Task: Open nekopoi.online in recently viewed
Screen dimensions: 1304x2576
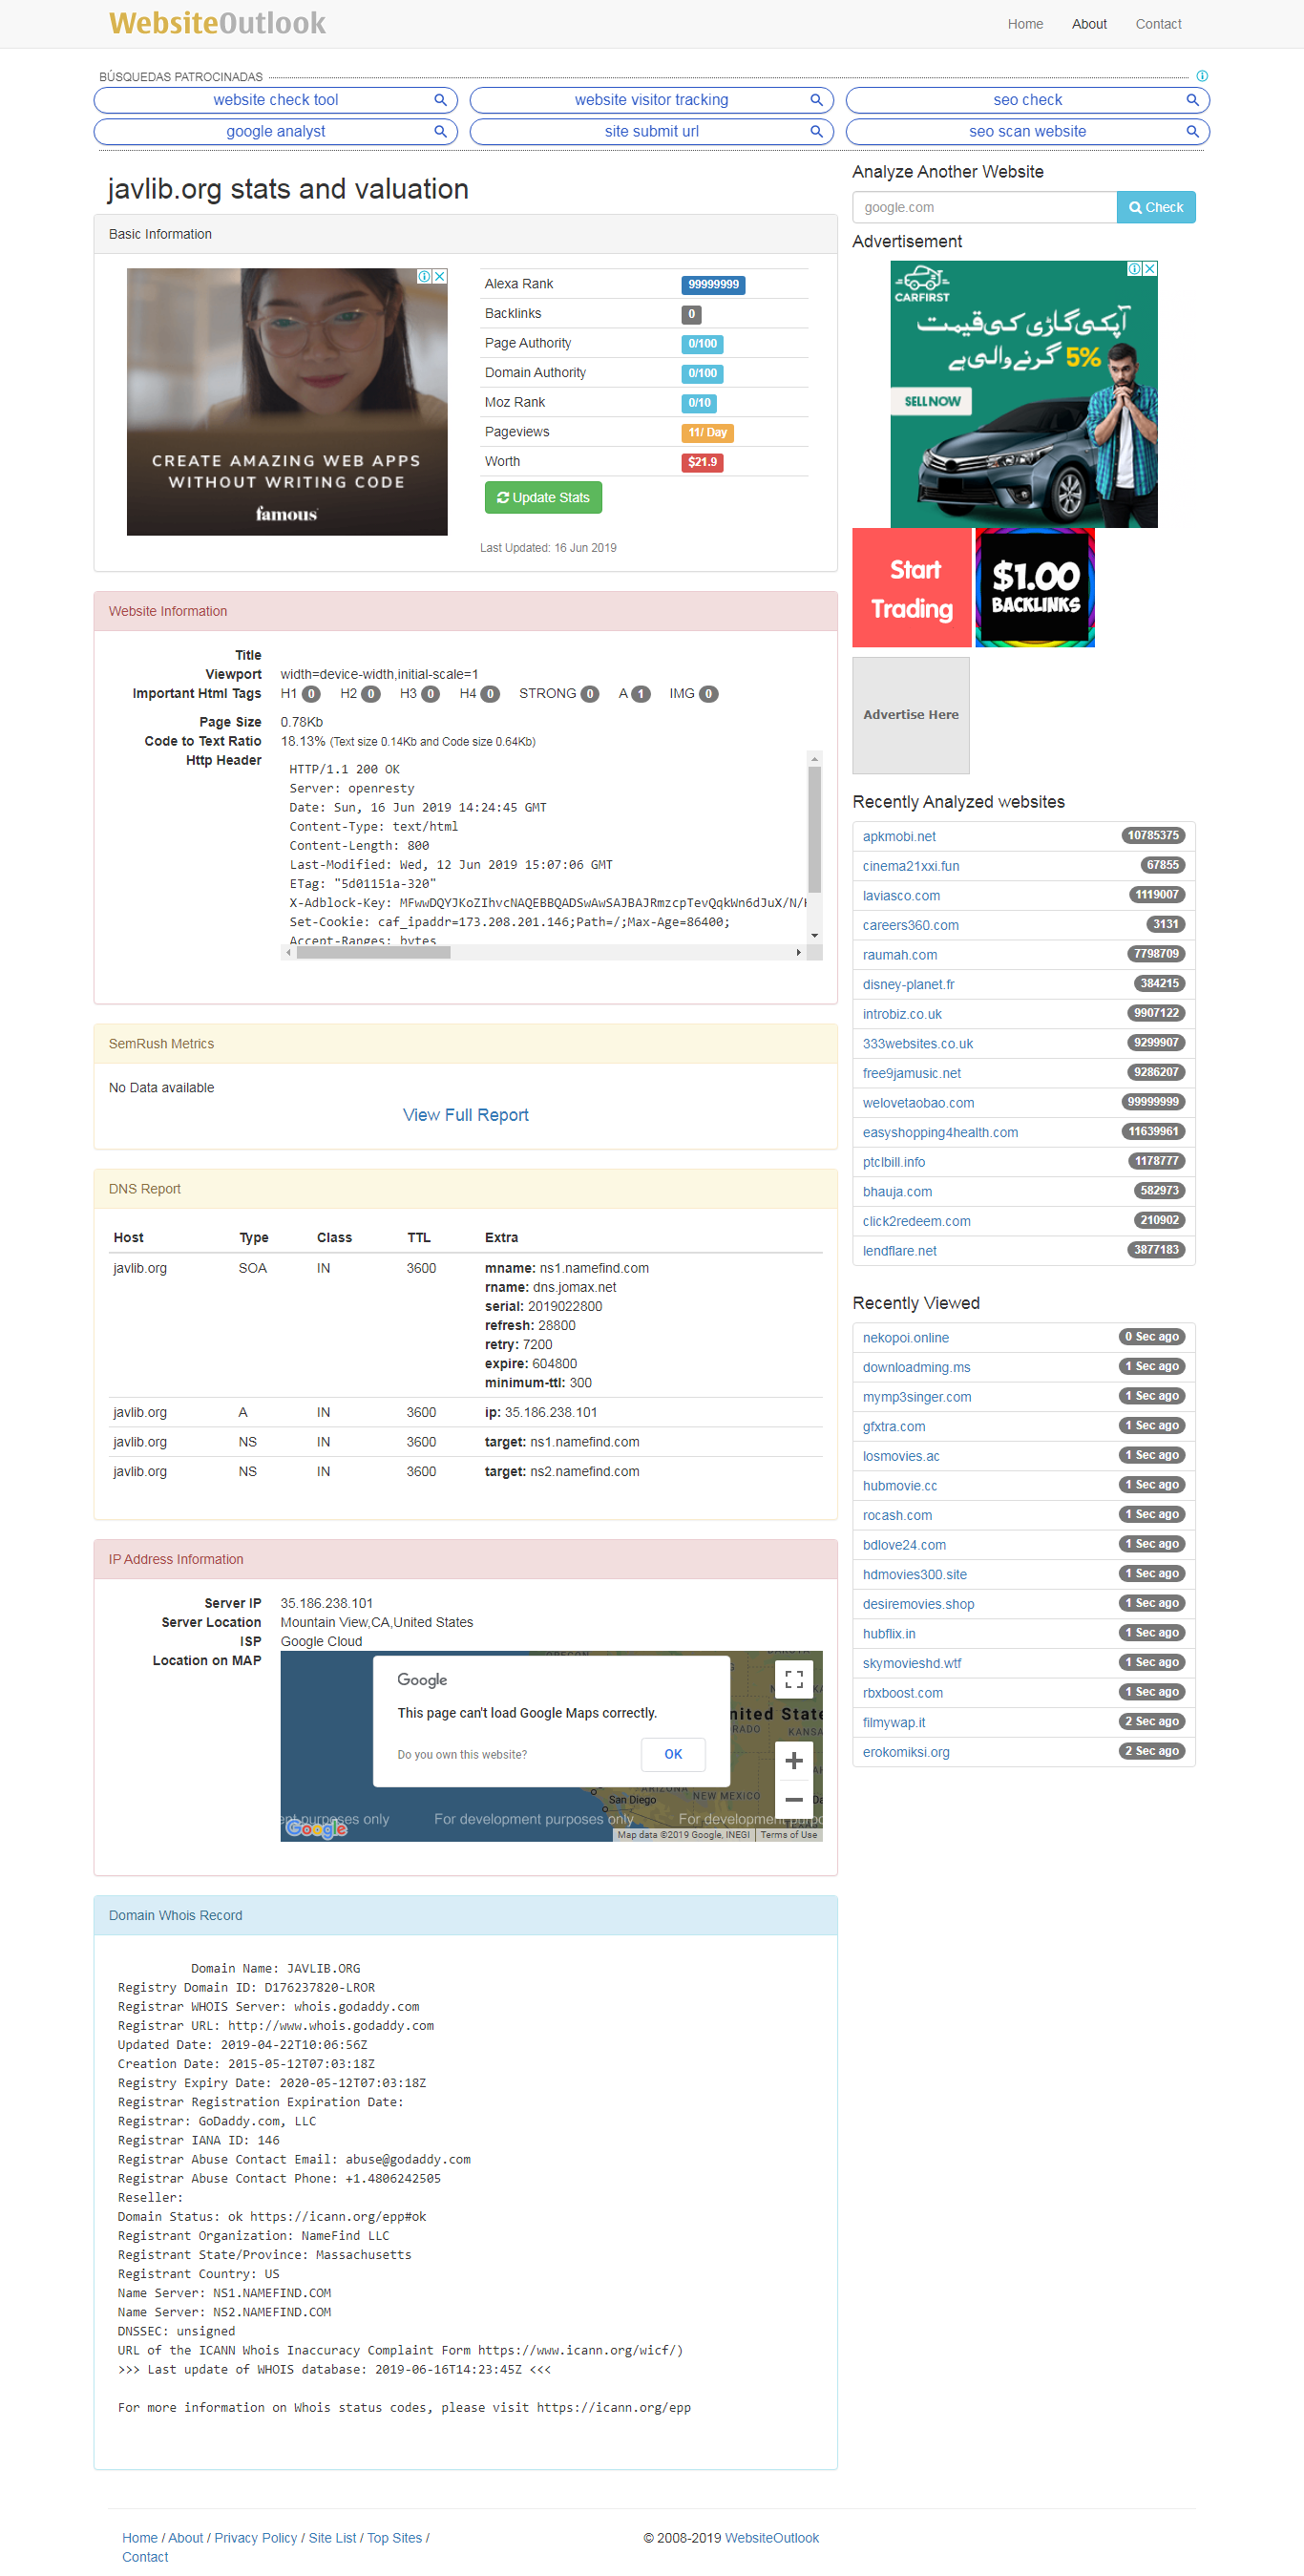Action: click(905, 1337)
